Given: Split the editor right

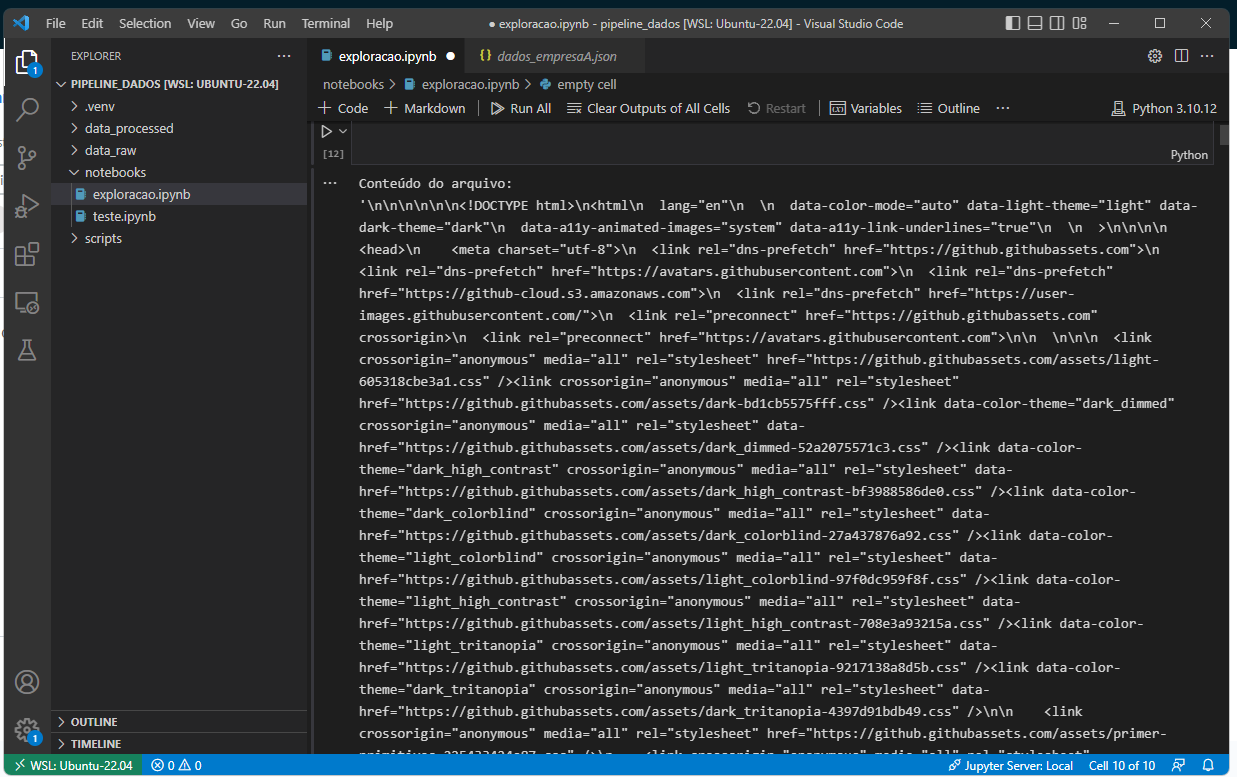Looking at the screenshot, I should point(1181,56).
